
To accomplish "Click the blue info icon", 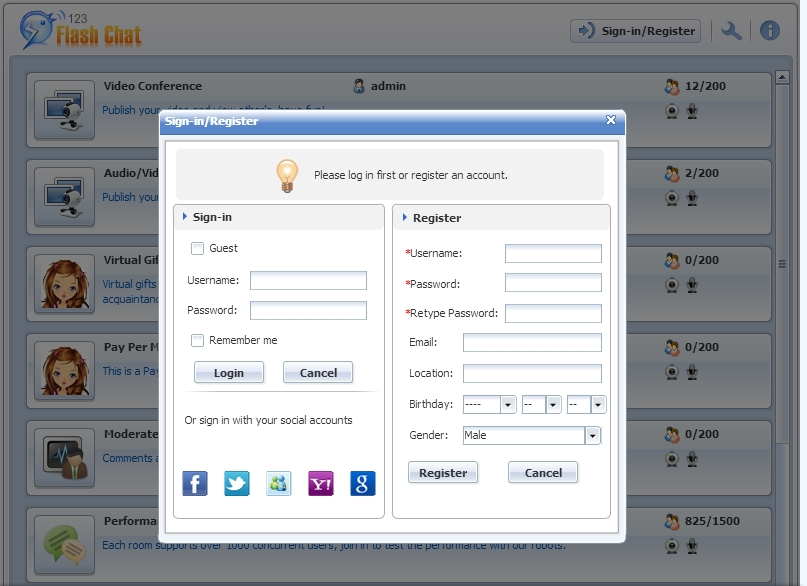I will click(769, 31).
